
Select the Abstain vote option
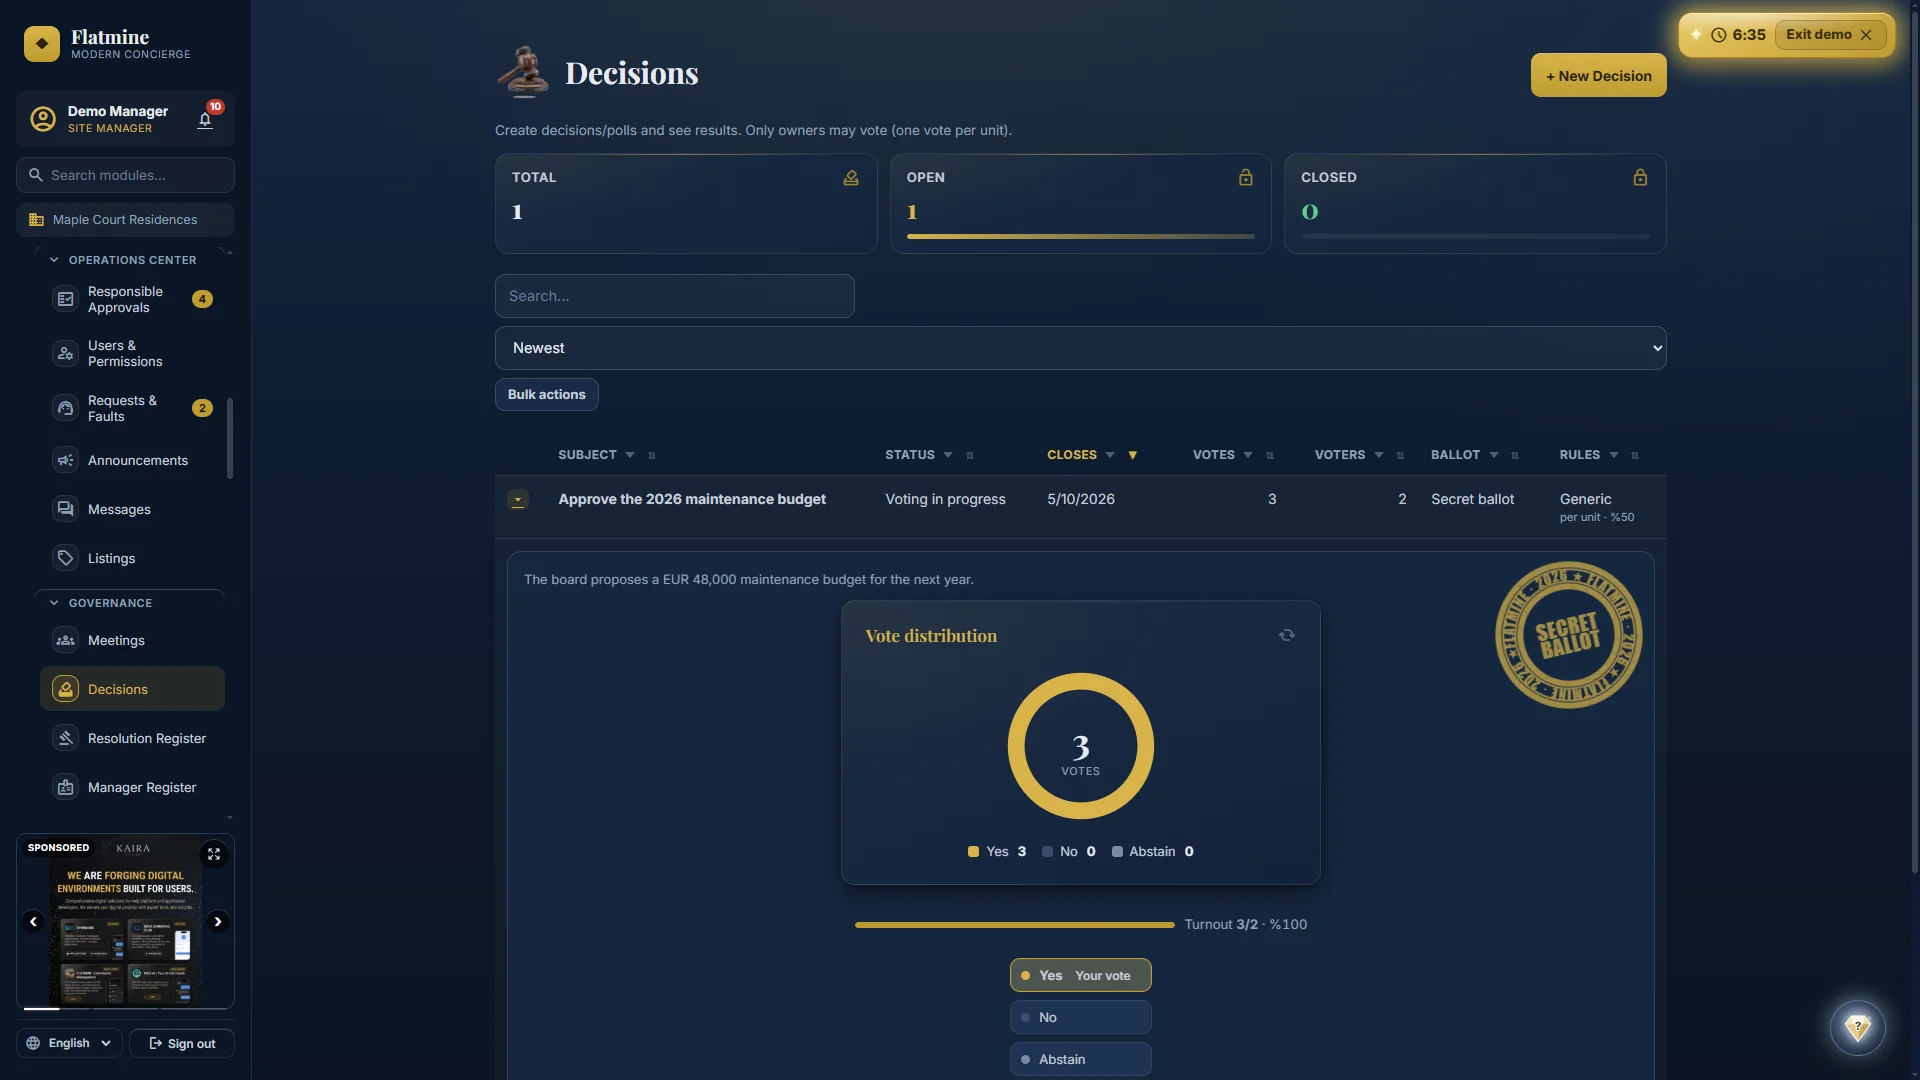click(1080, 1059)
